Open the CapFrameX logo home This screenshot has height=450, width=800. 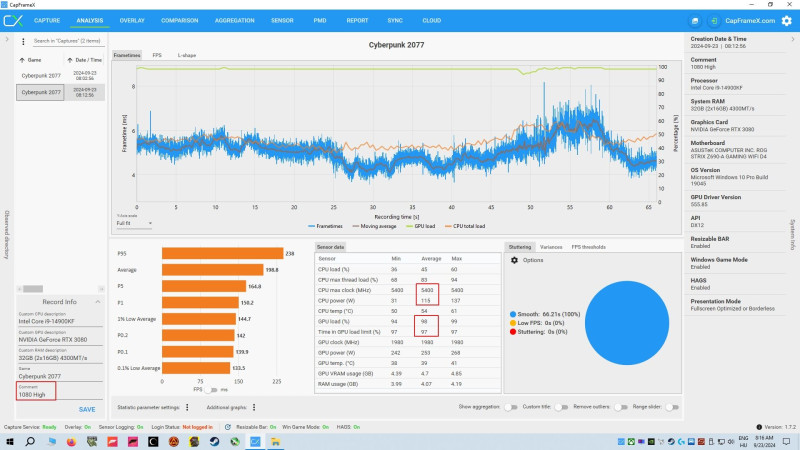(13, 21)
